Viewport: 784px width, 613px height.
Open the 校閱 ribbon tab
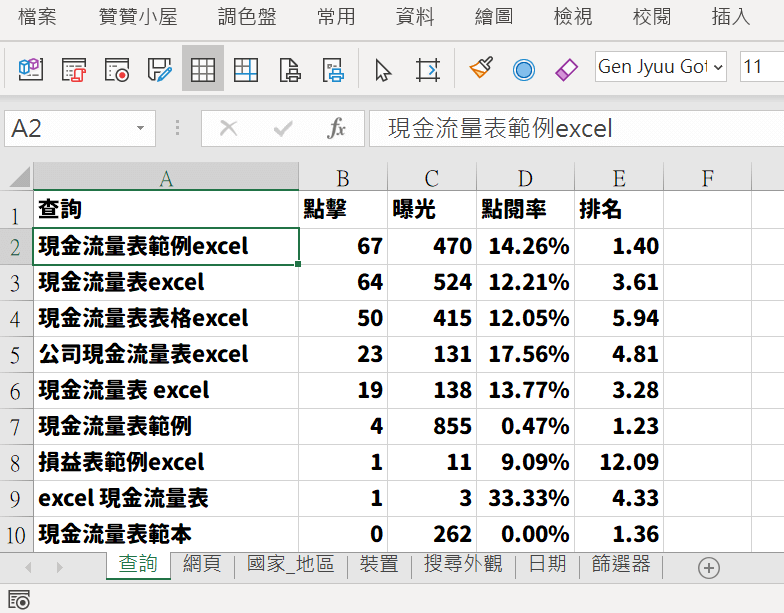coord(652,17)
